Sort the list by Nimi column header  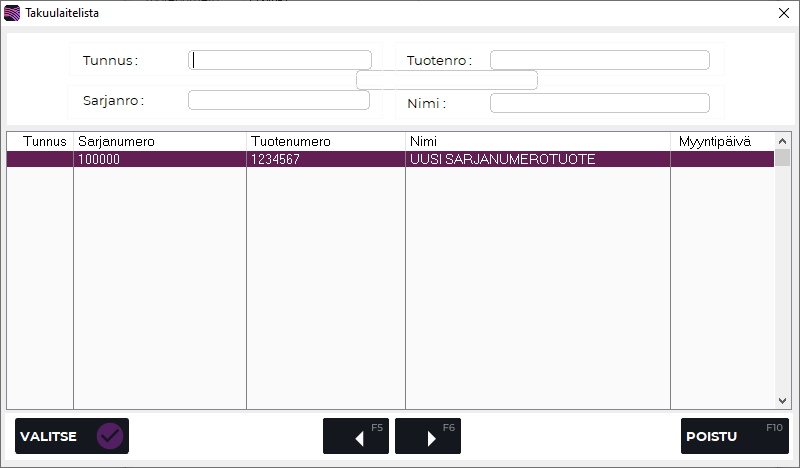tap(537, 141)
